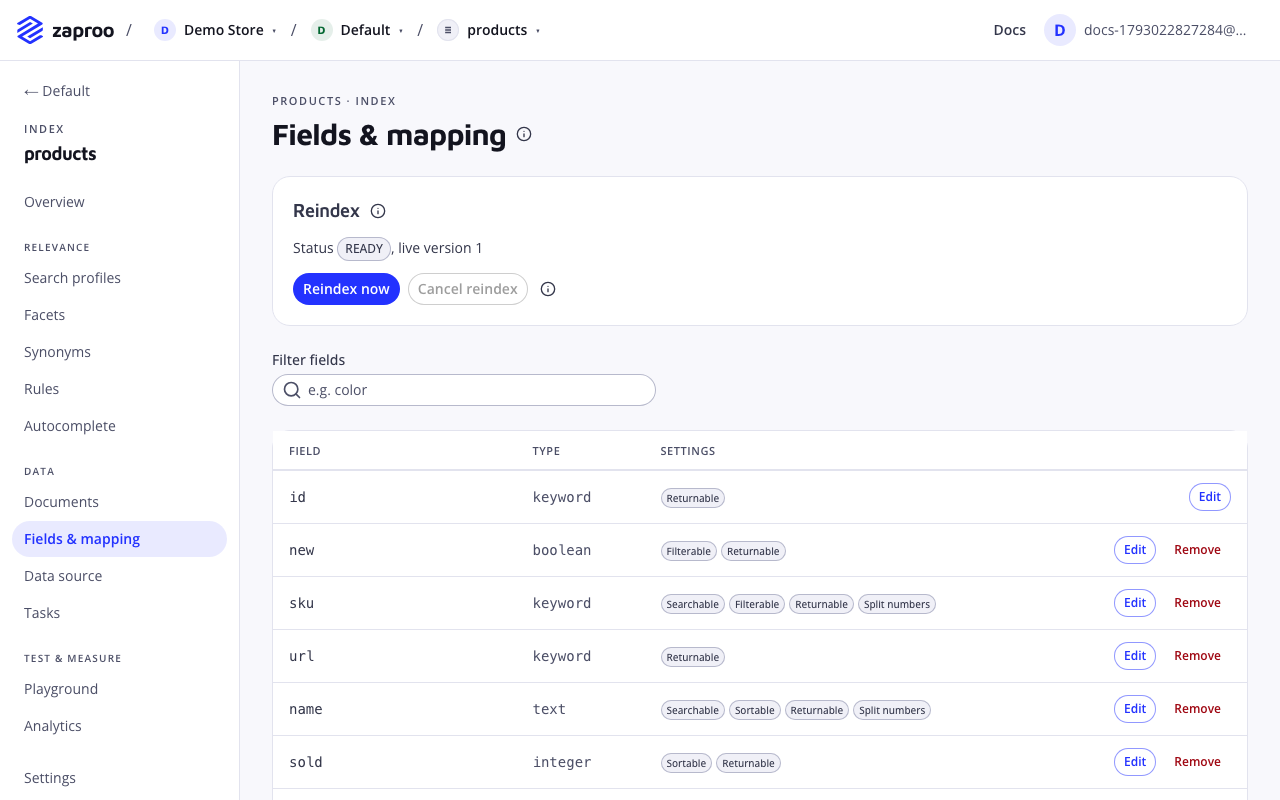Click Reindex now button
This screenshot has width=1280, height=800.
(x=346, y=289)
